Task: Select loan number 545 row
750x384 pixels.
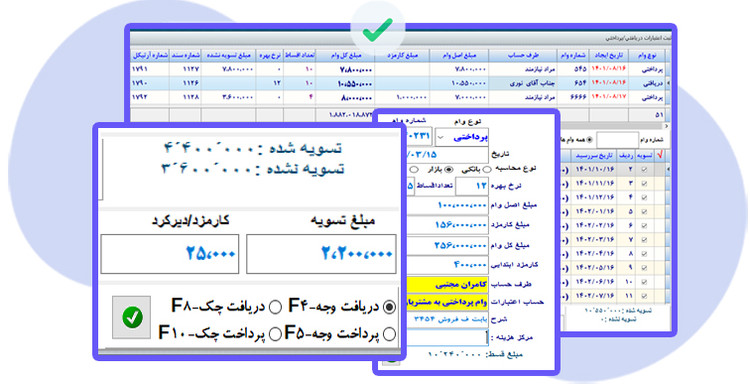Action: pos(399,69)
